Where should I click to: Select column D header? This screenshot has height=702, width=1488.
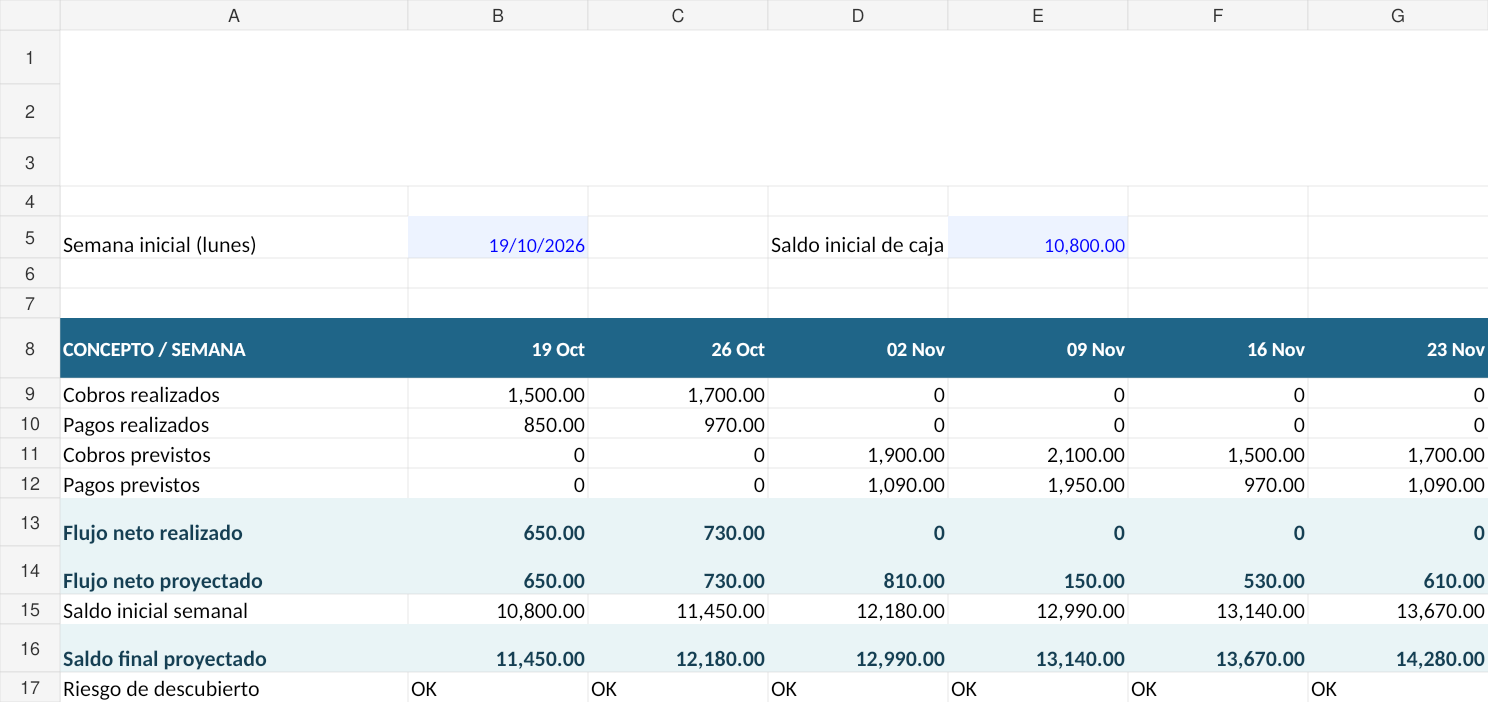858,15
